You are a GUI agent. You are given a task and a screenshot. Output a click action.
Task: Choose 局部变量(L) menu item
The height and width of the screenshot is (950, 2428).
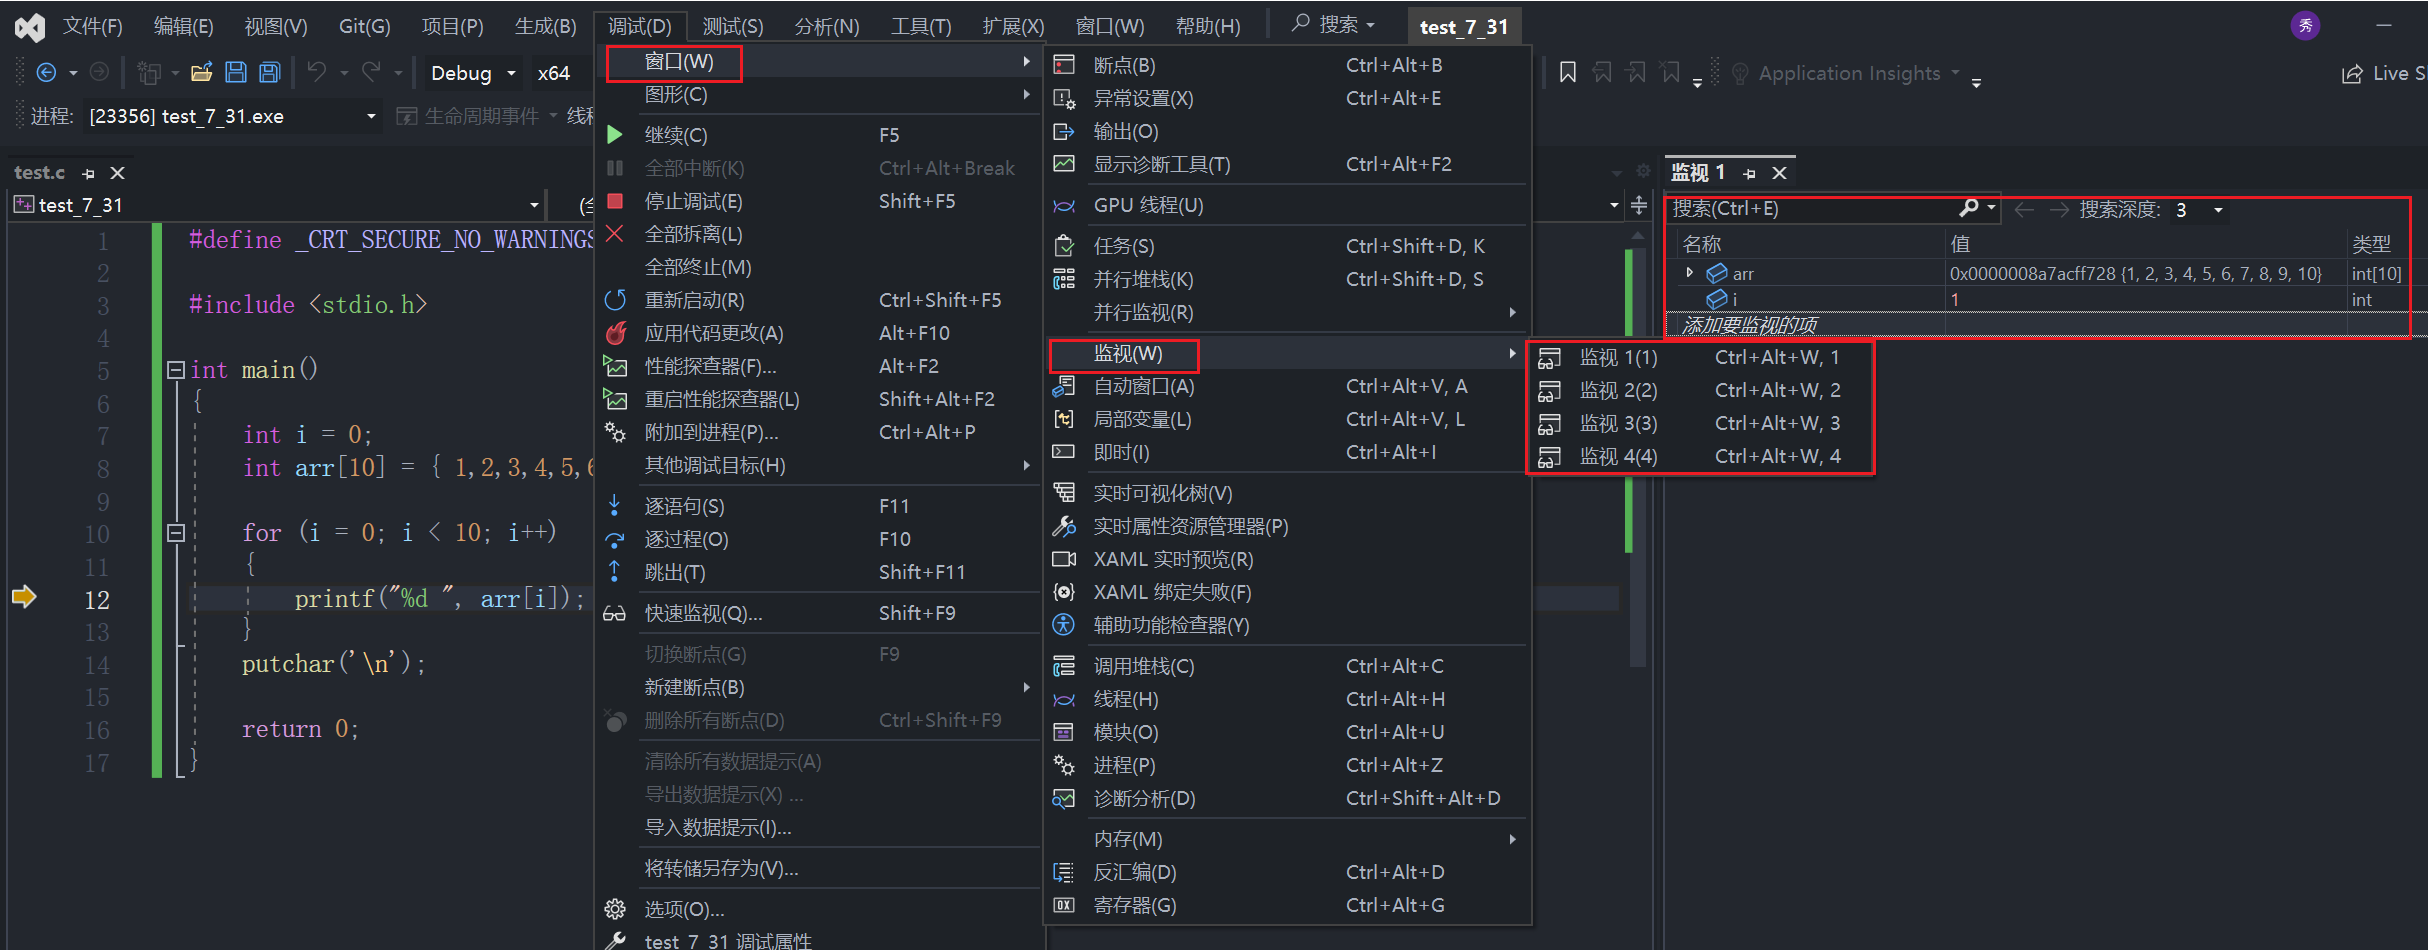pos(1288,419)
